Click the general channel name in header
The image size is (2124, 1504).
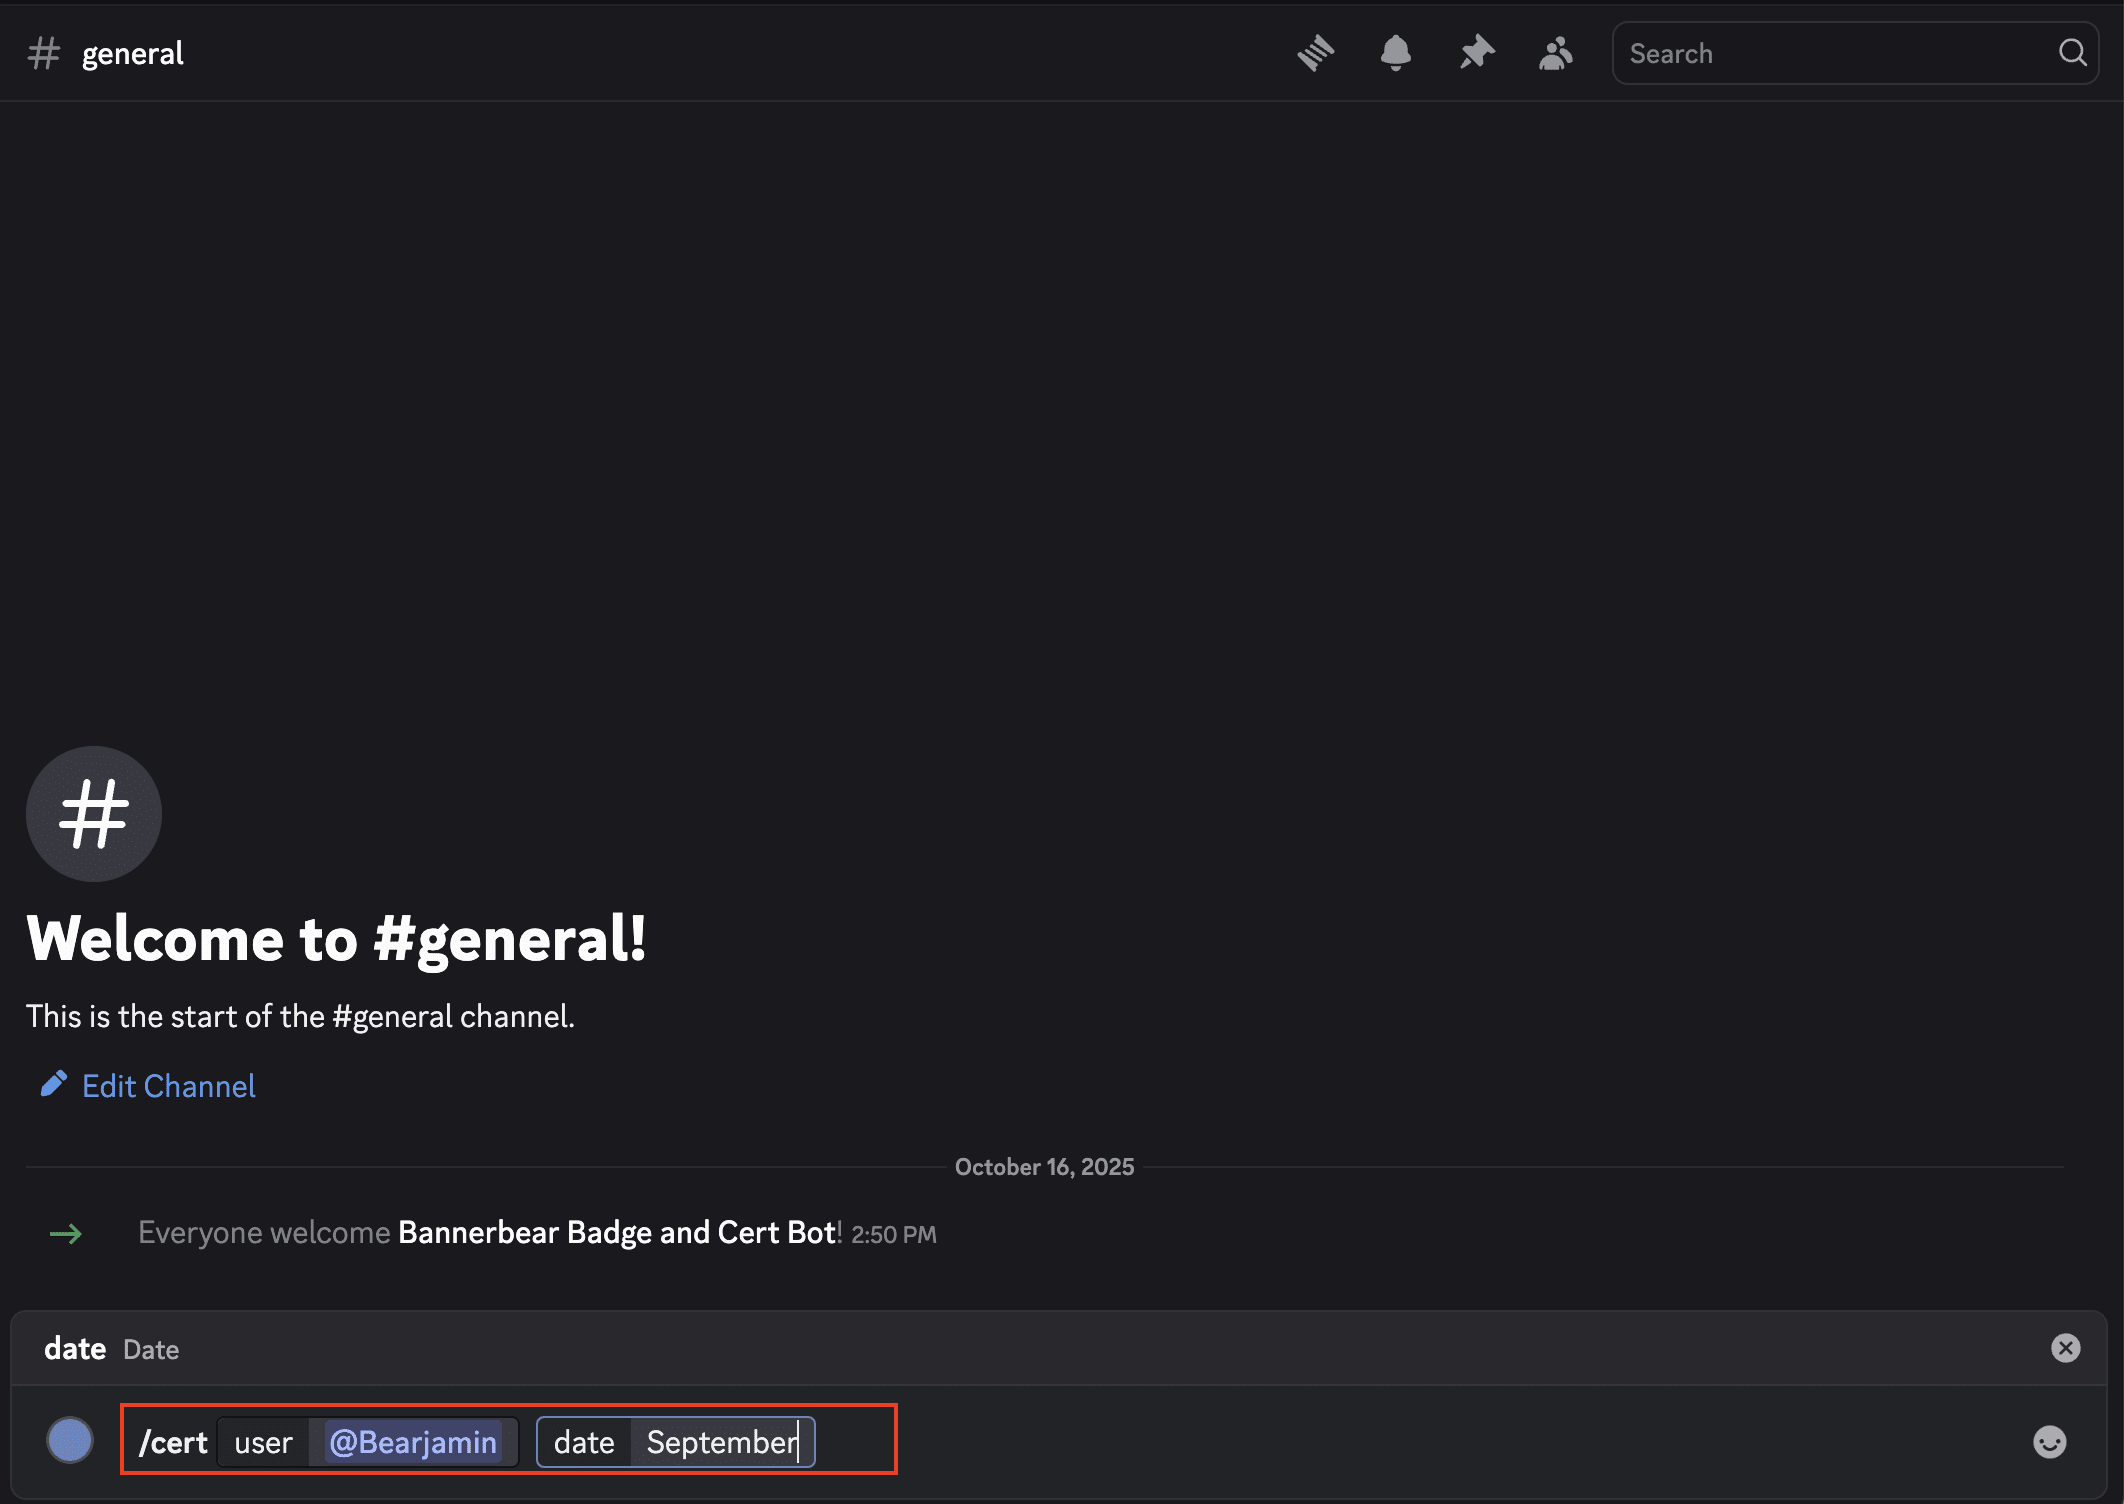pyautogui.click(x=132, y=52)
